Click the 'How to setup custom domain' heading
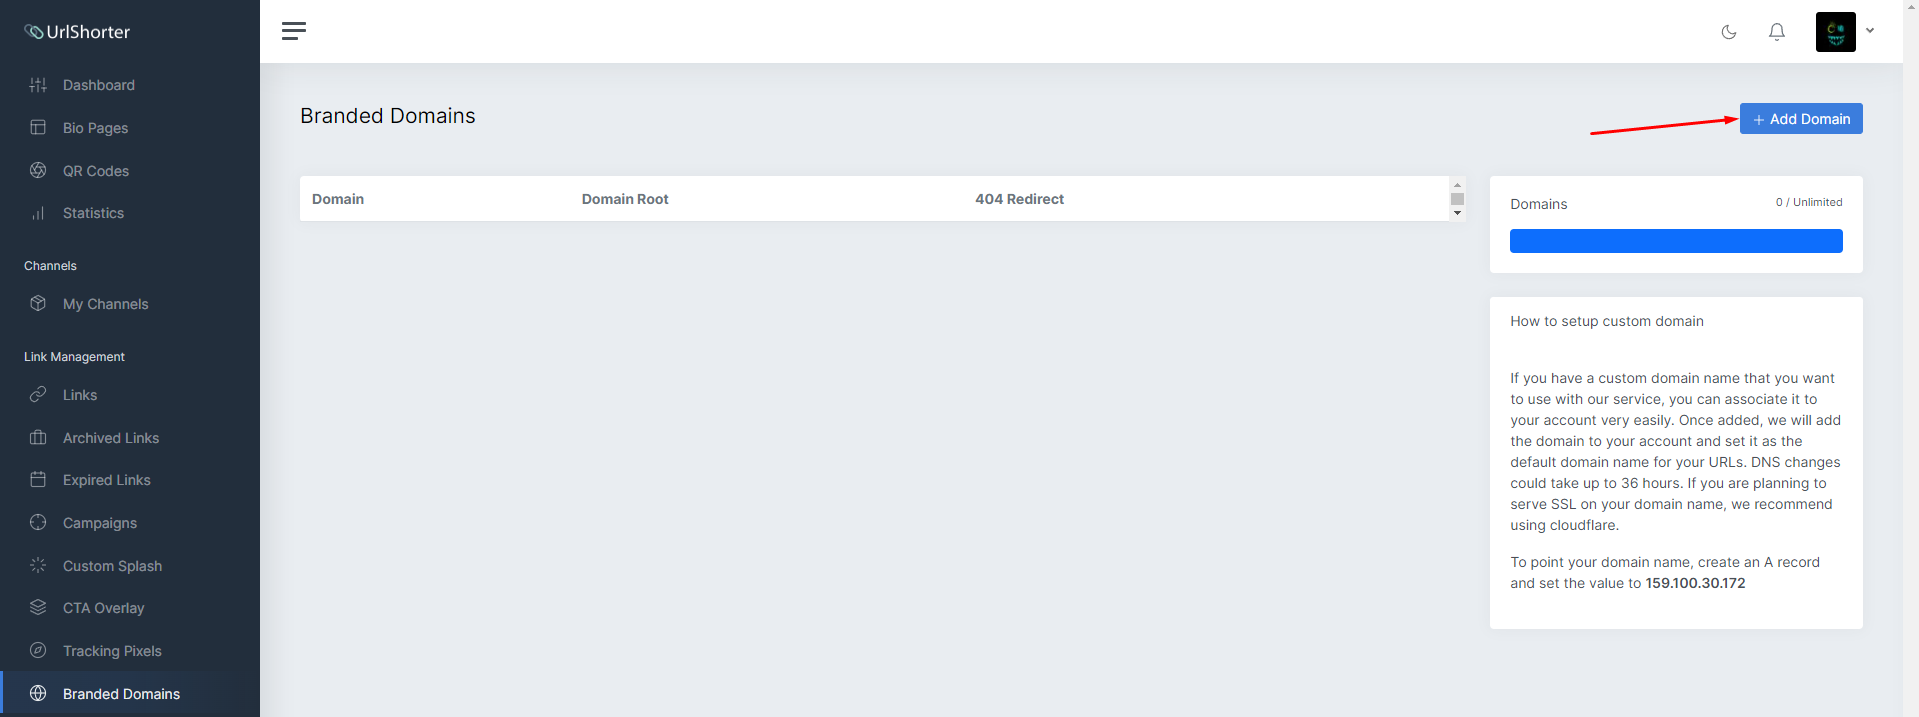This screenshot has height=717, width=1919. [1607, 321]
